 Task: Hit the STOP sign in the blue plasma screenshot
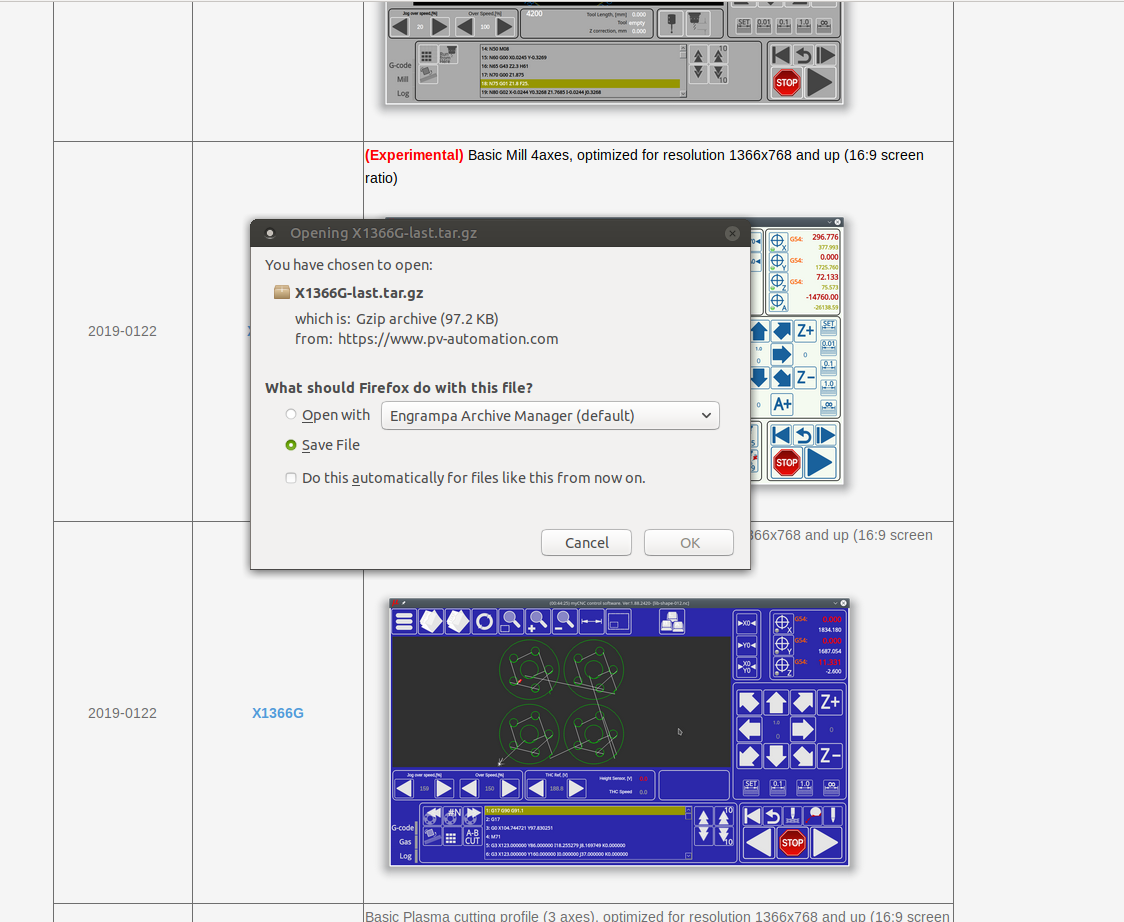792,843
